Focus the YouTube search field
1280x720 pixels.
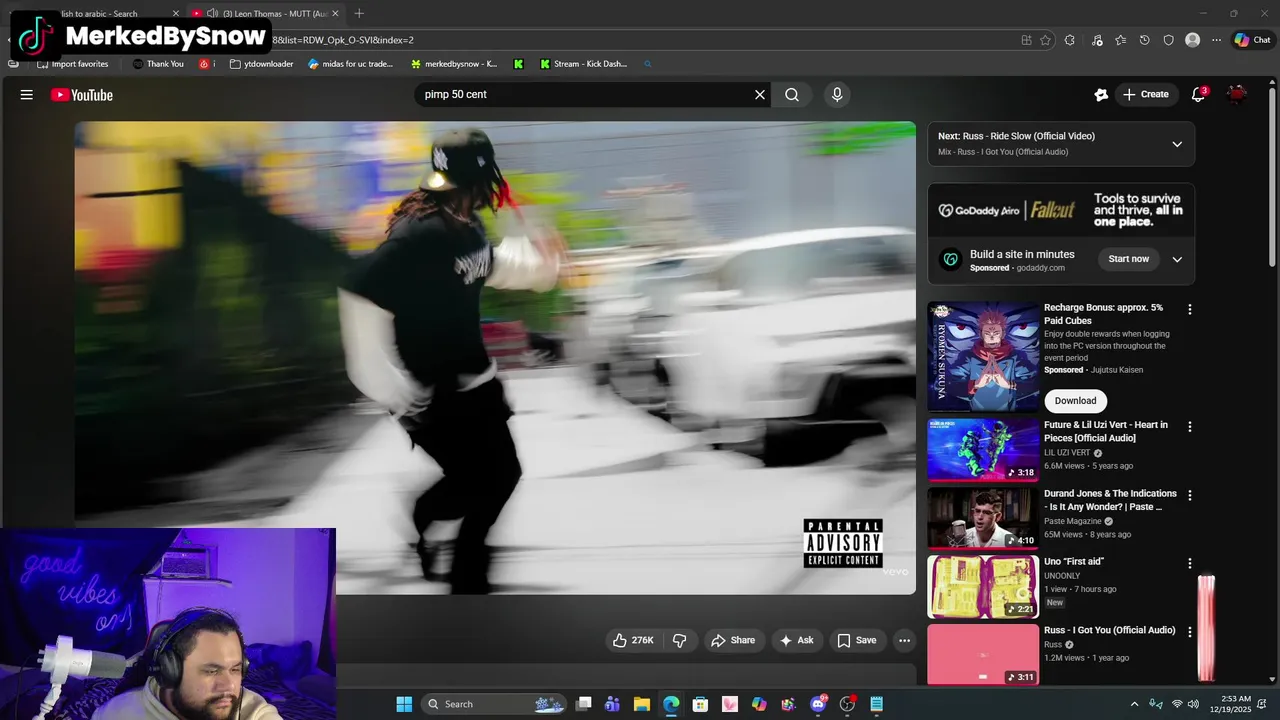point(585,95)
